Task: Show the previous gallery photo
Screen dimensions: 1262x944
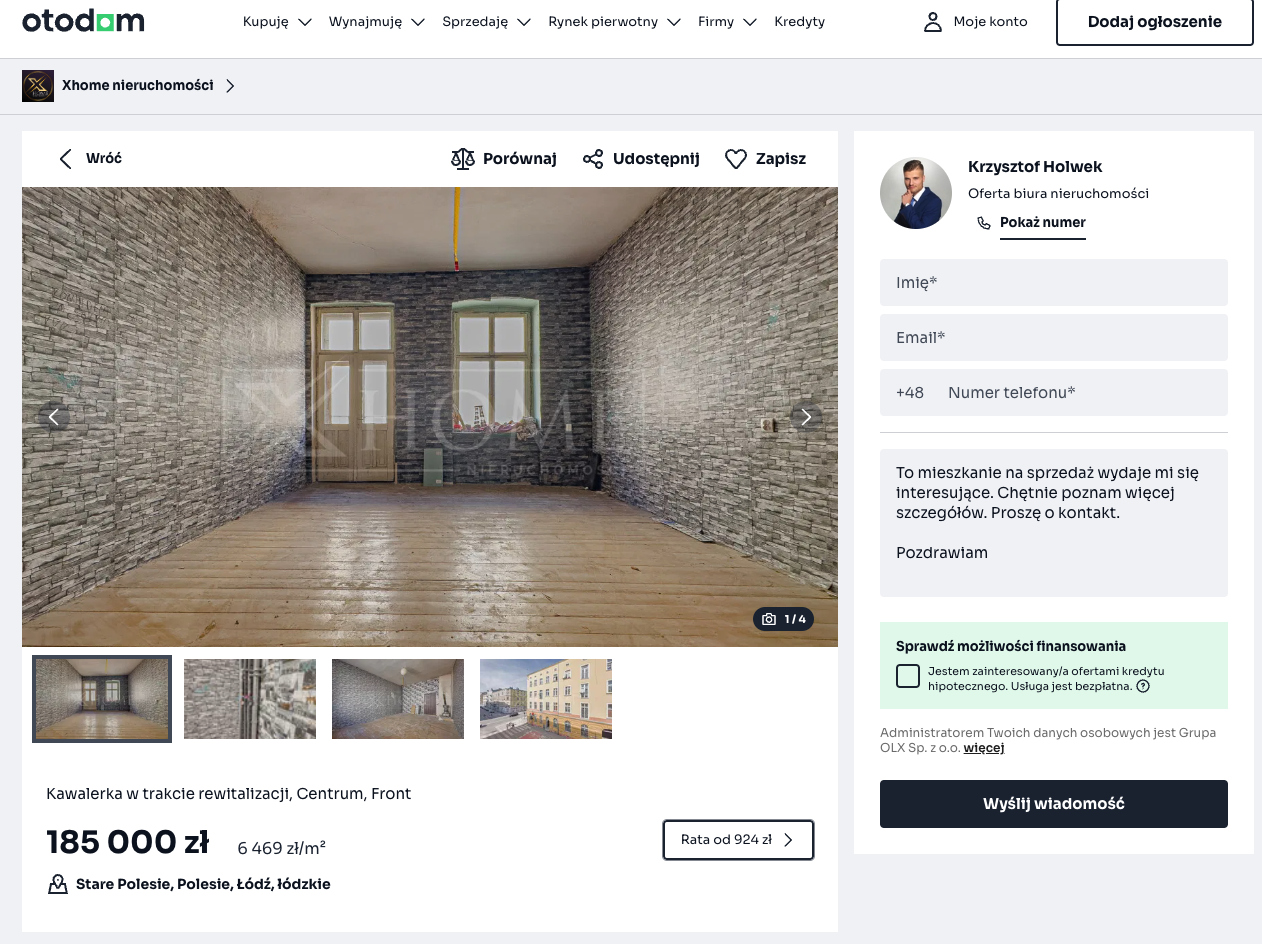Action: click(54, 417)
